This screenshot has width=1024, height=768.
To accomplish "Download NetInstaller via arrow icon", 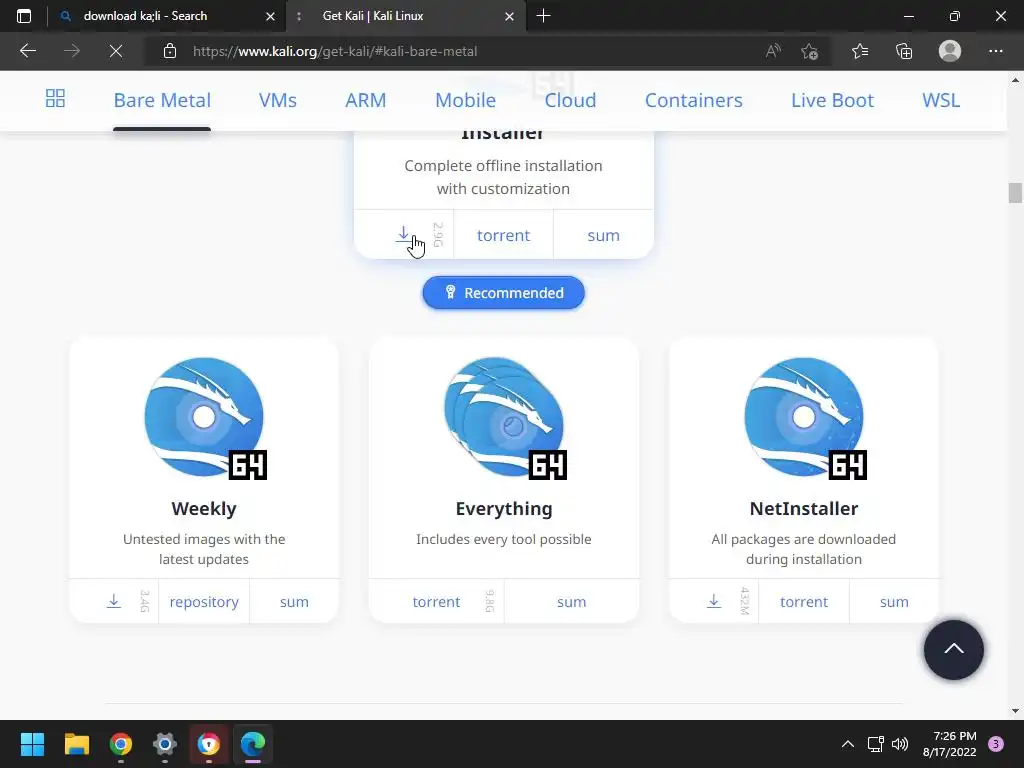I will pos(714,601).
